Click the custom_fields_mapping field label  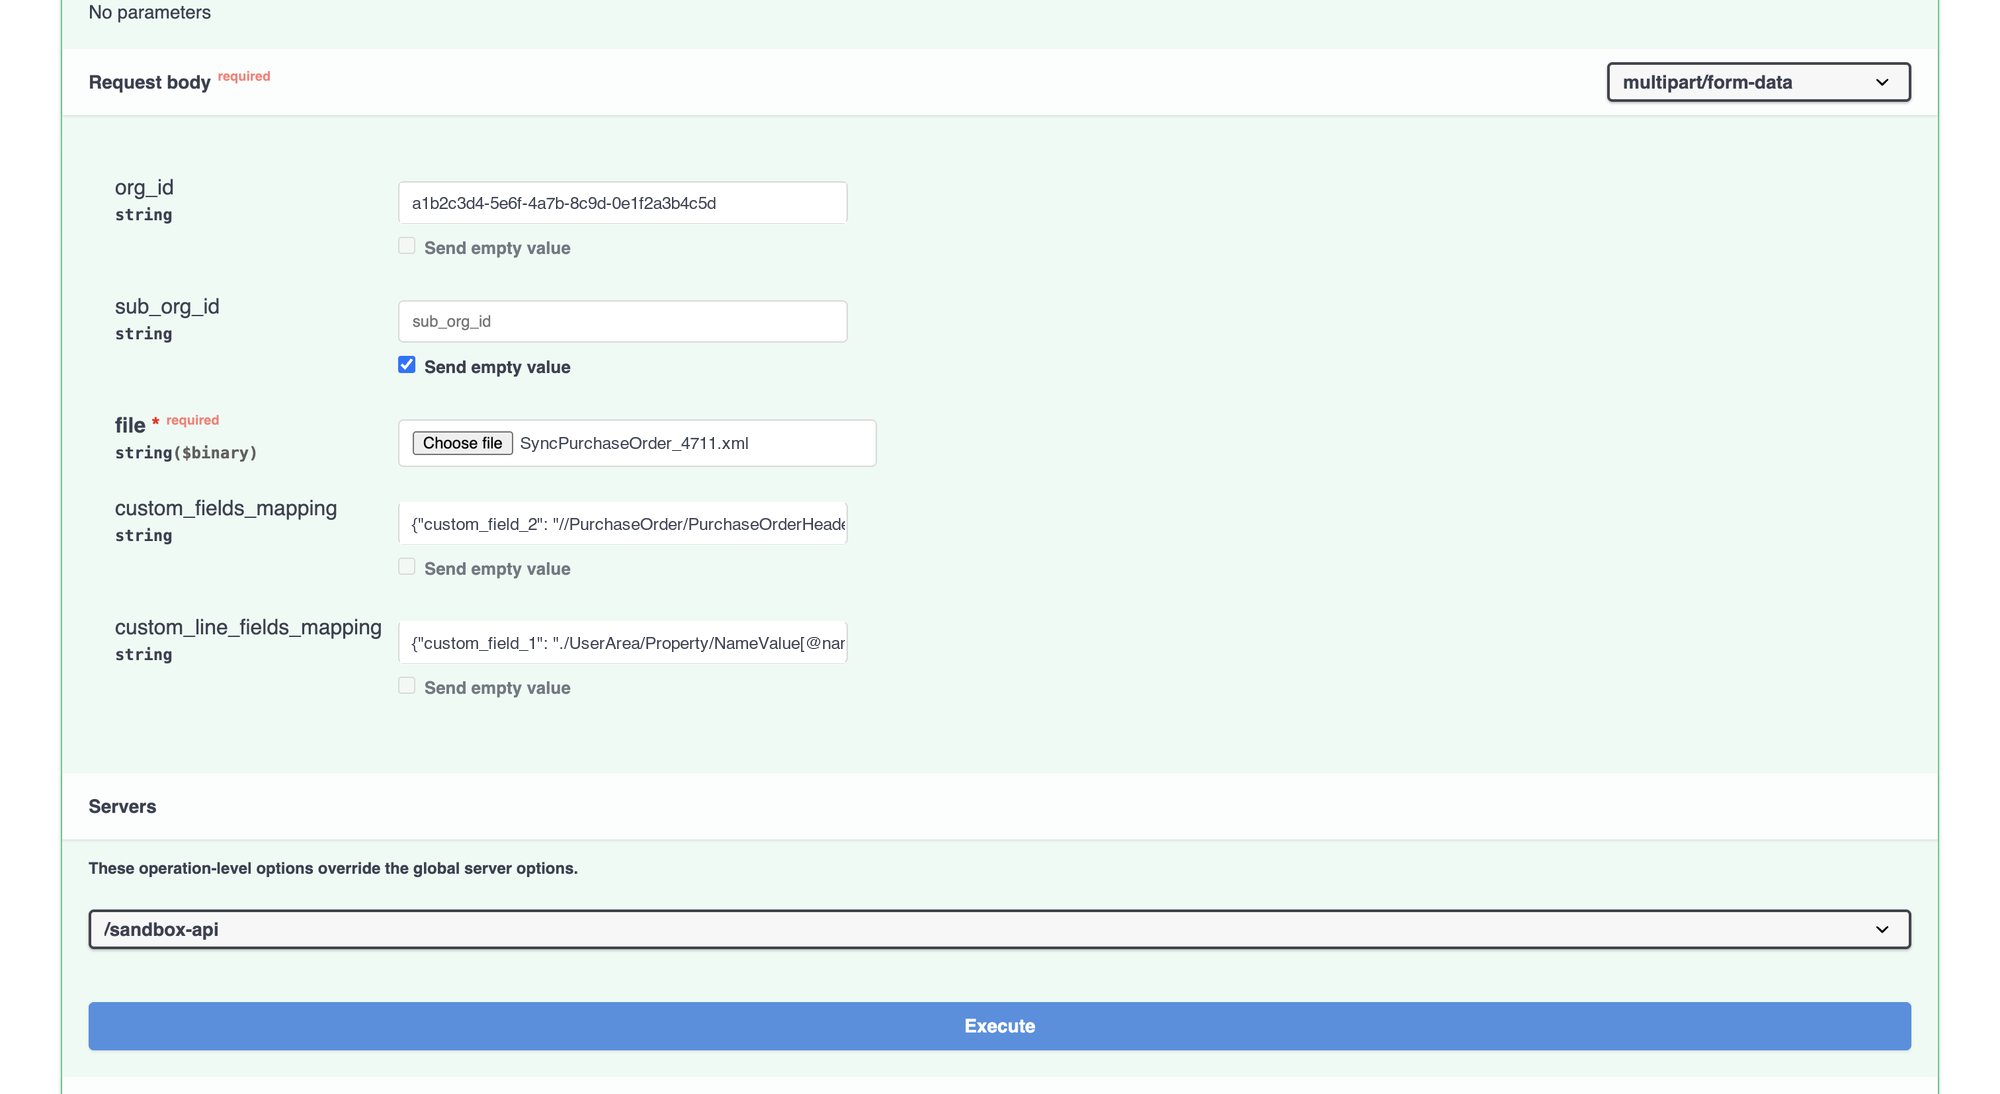[x=226, y=508]
